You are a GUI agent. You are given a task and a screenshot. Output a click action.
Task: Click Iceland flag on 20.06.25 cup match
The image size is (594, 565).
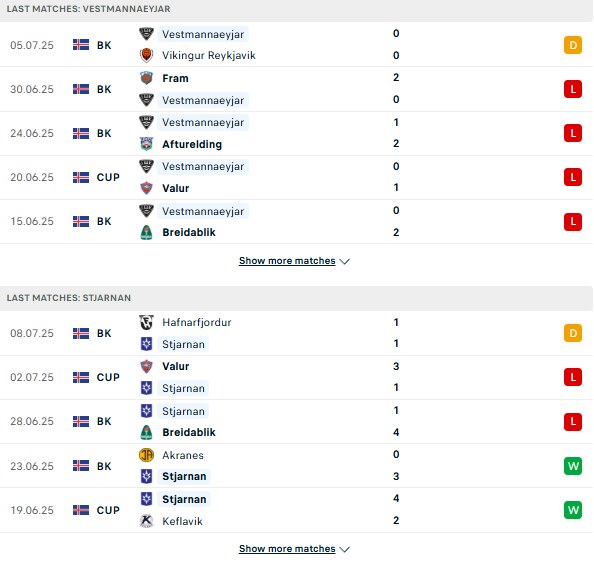pos(81,177)
